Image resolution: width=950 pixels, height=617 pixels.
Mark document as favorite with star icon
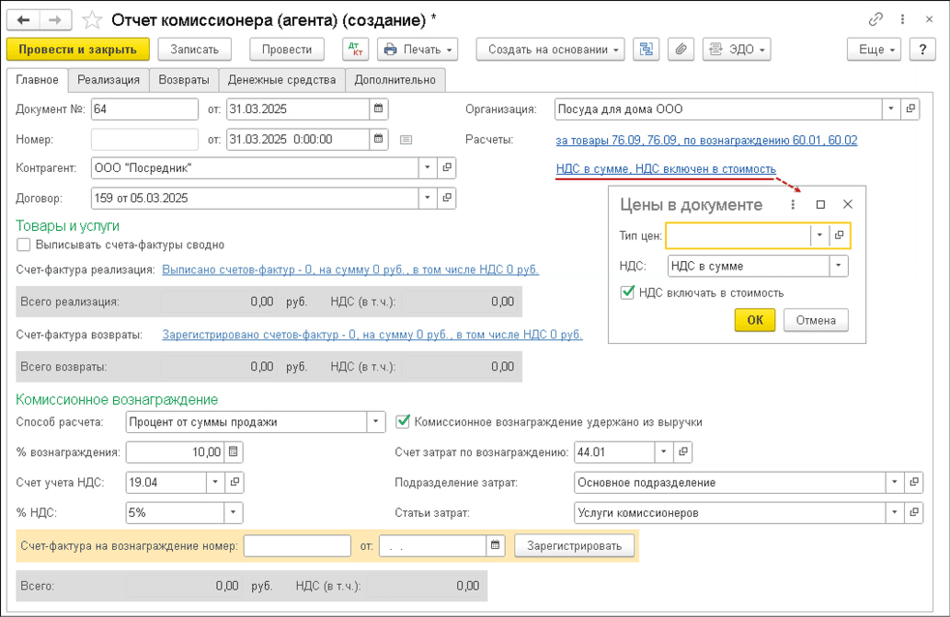tap(91, 20)
